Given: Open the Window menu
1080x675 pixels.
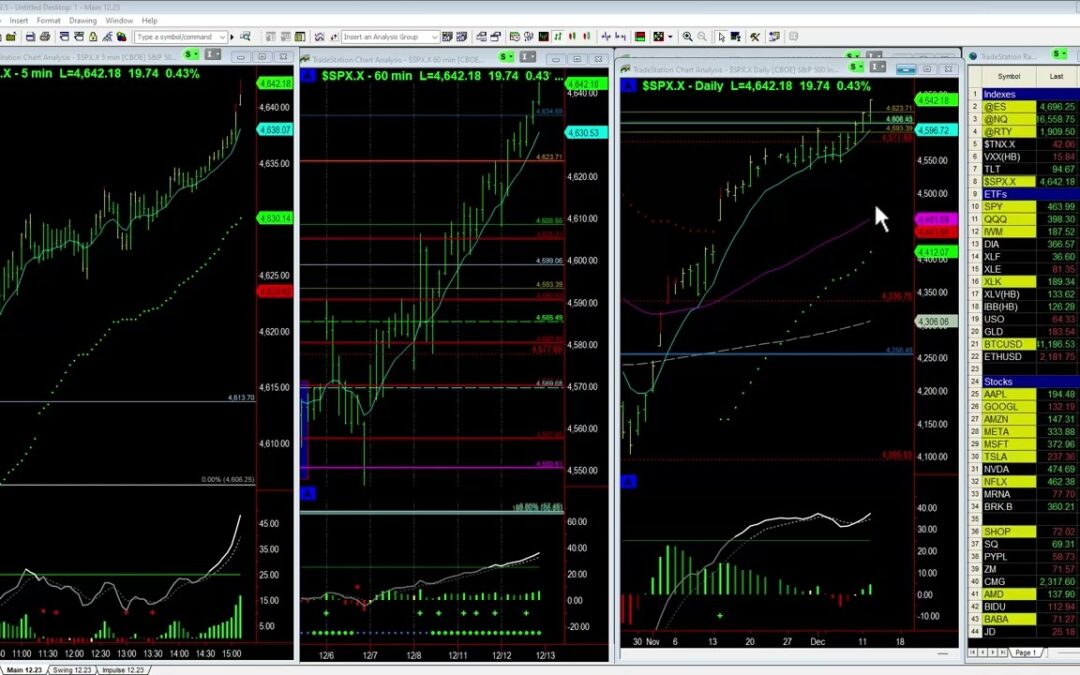Looking at the screenshot, I should pos(119,20).
